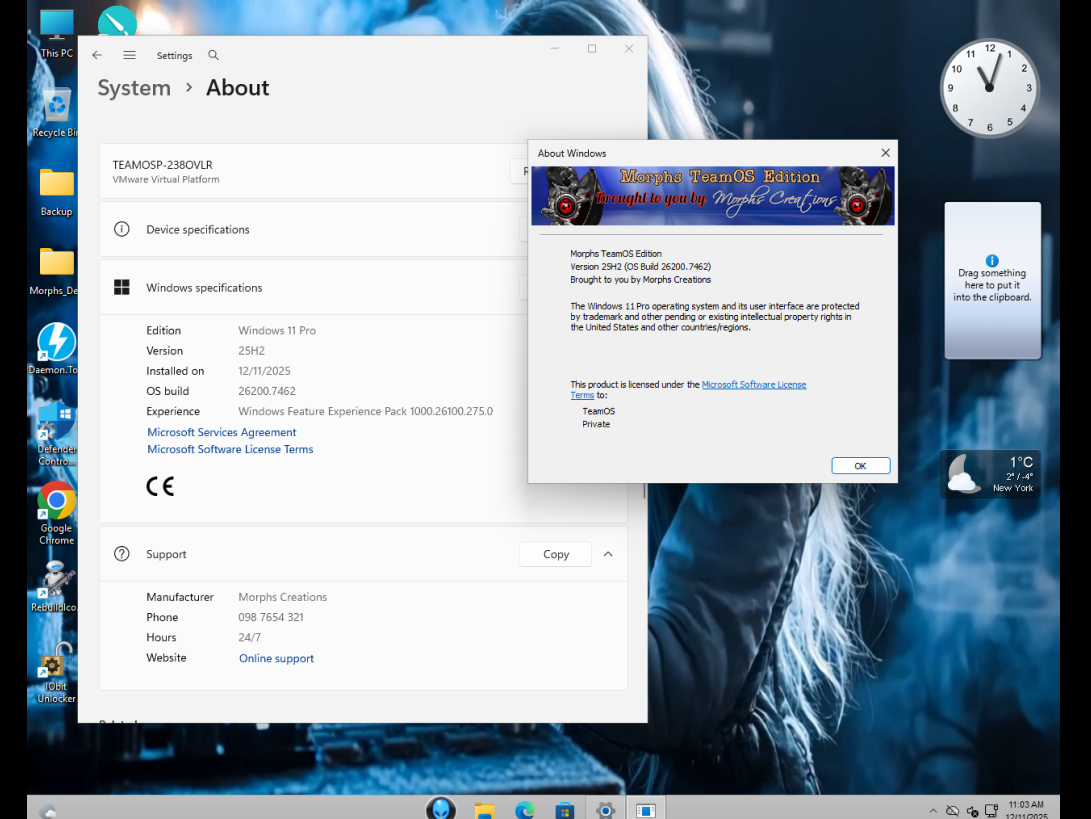Launch Daemon Tools desktop shortcut
Image resolution: width=1091 pixels, height=819 pixels.
[56, 349]
